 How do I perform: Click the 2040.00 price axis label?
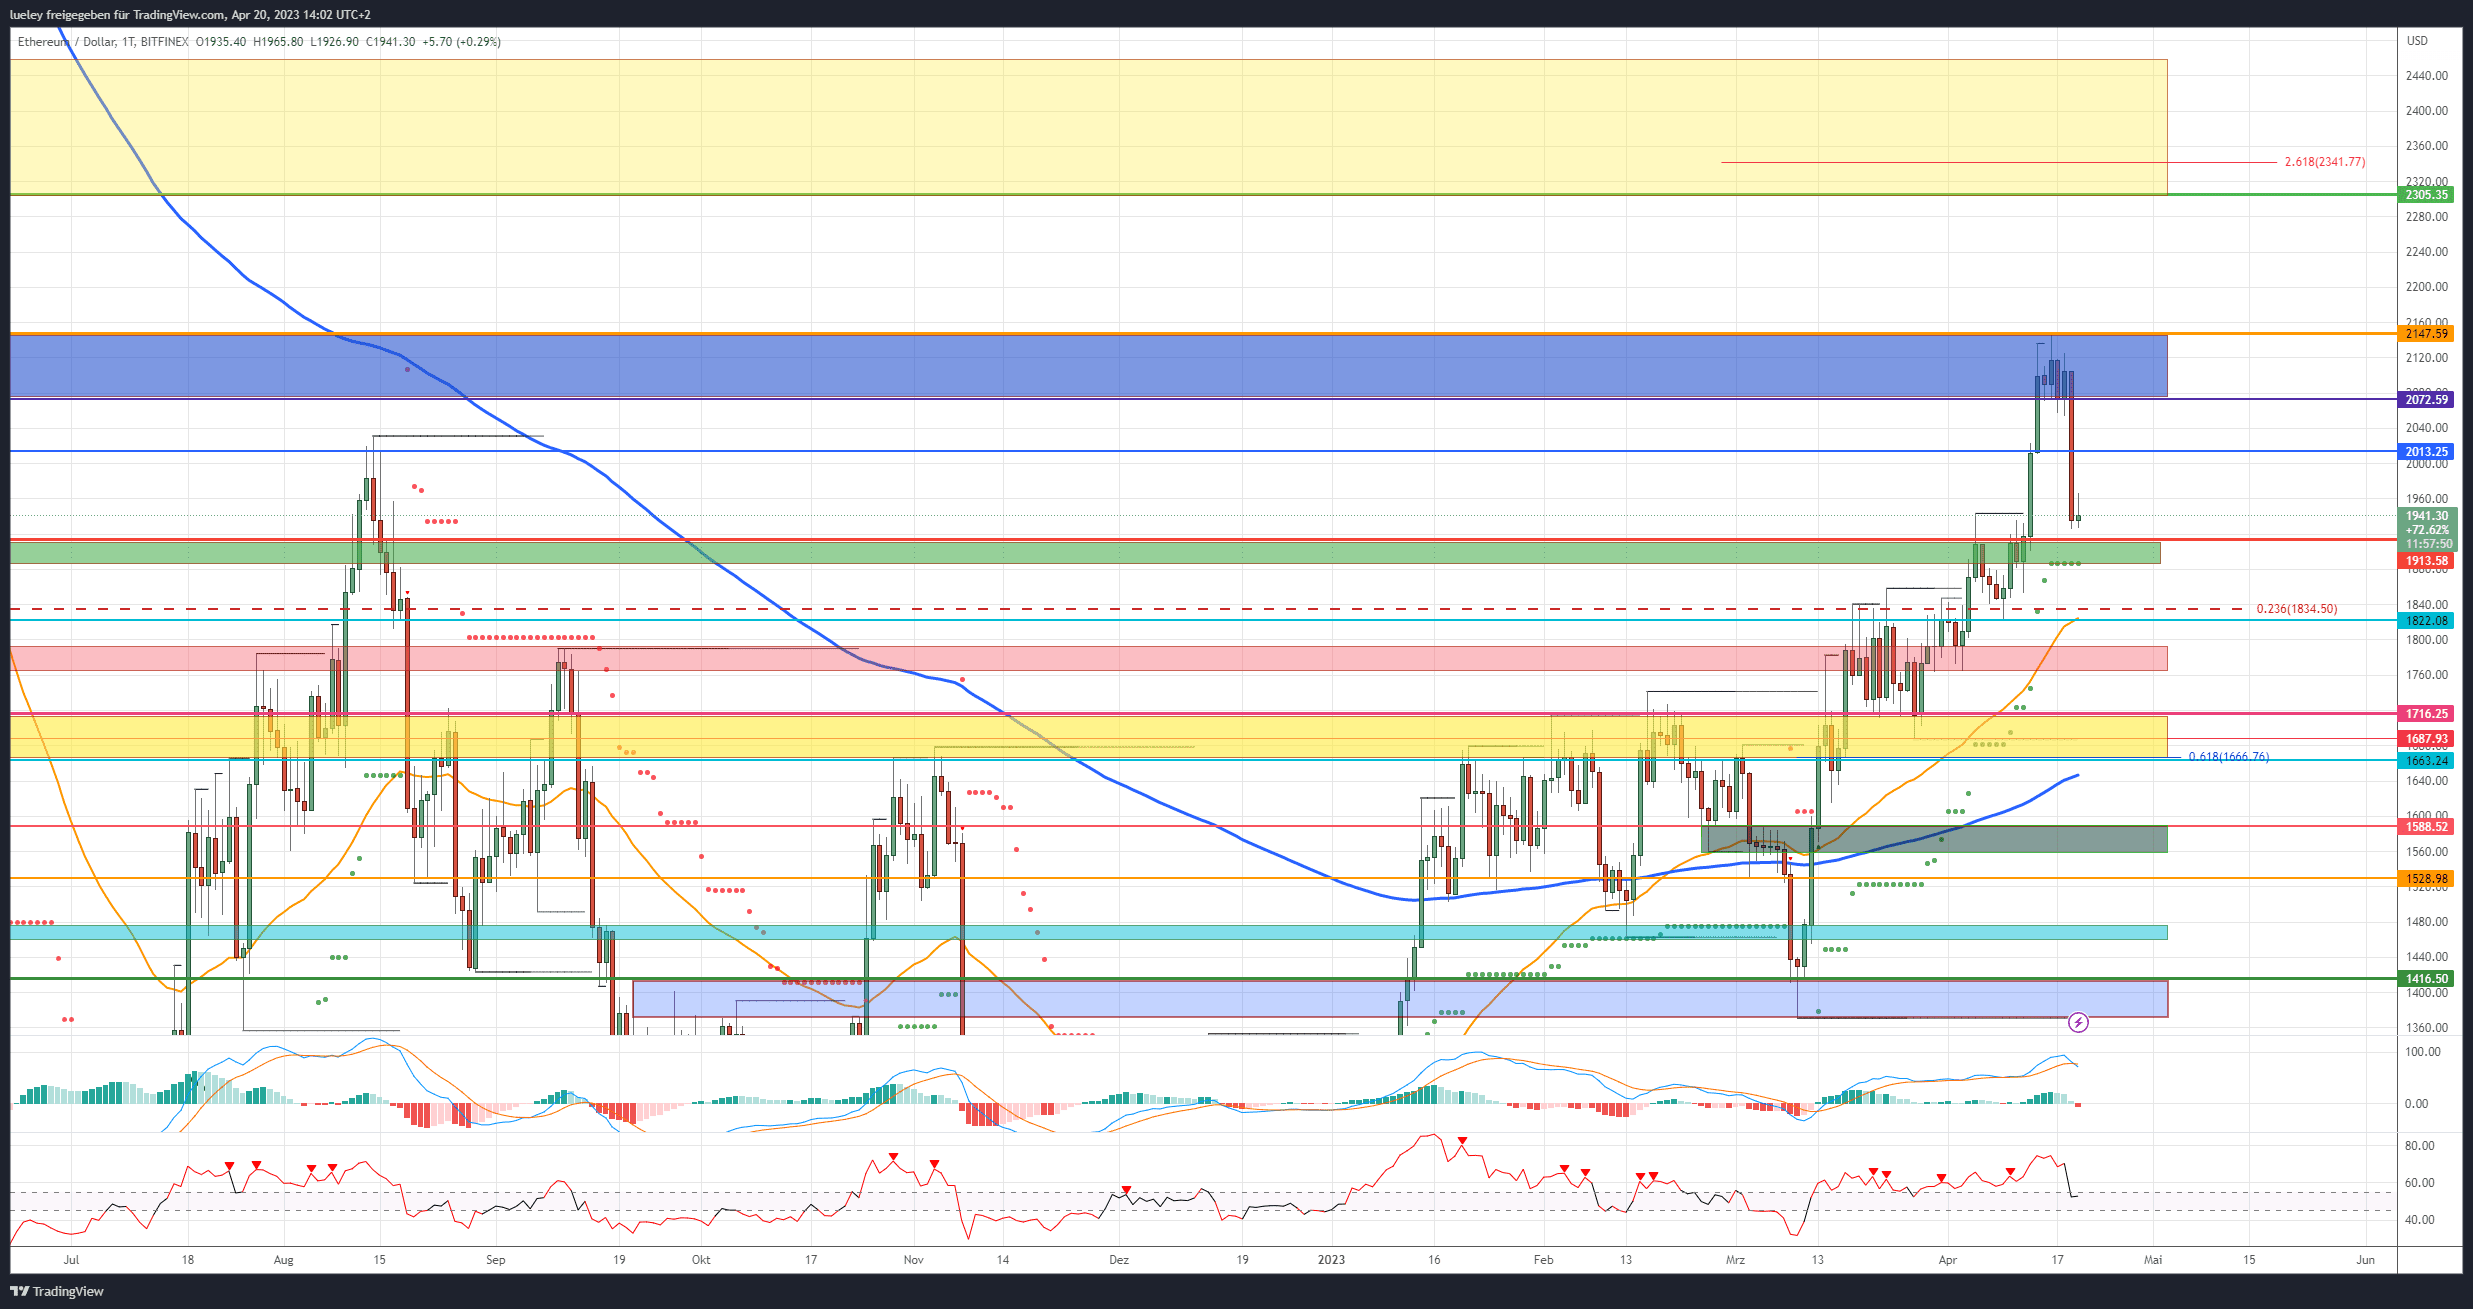(x=2427, y=428)
